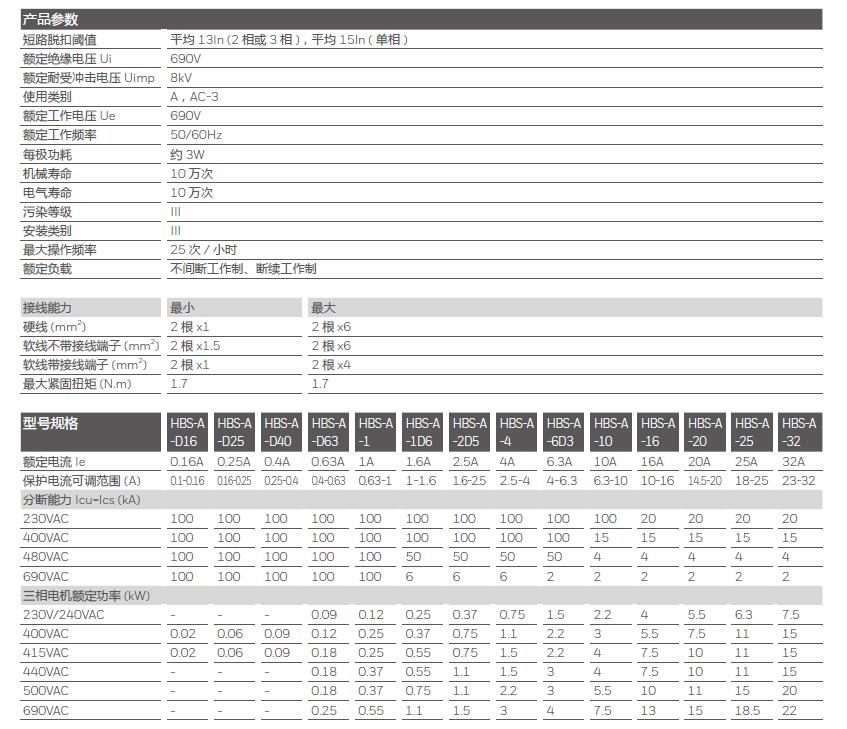Select the HBS-A-1 model column header
The image size is (847, 729).
point(375,432)
